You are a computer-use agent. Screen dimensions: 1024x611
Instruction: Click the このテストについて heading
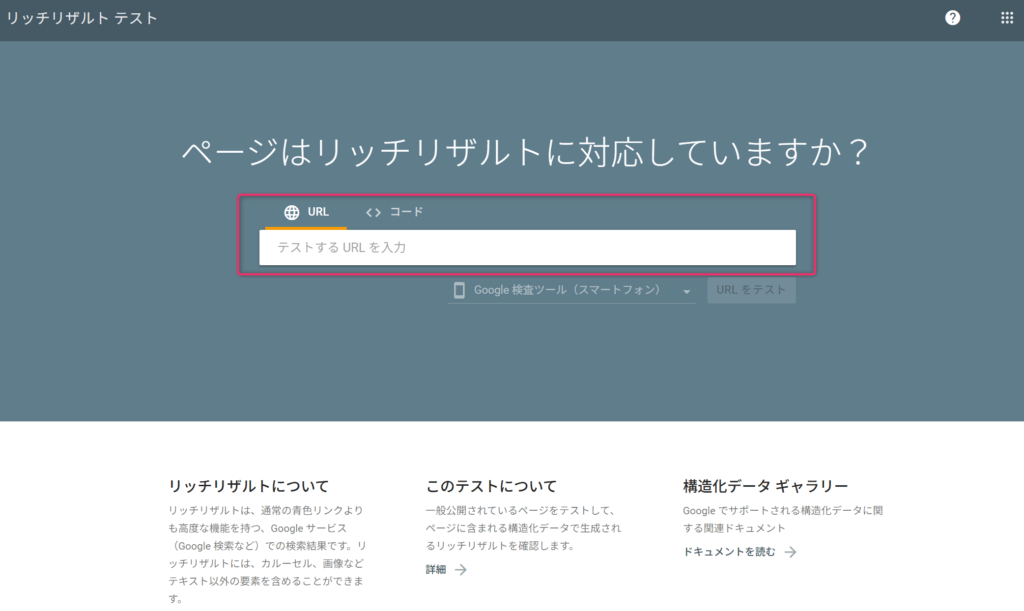pos(491,486)
